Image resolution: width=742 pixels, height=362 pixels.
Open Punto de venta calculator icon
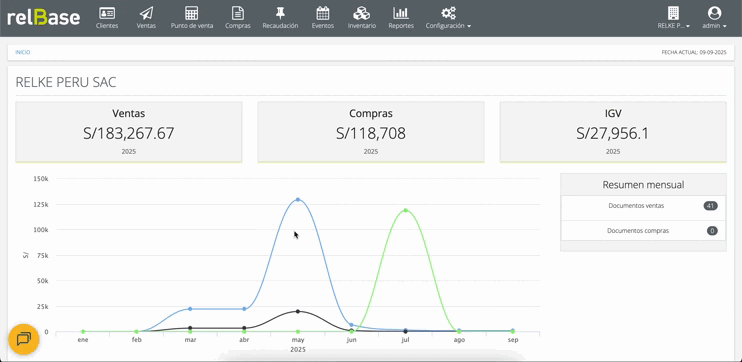[192, 13]
